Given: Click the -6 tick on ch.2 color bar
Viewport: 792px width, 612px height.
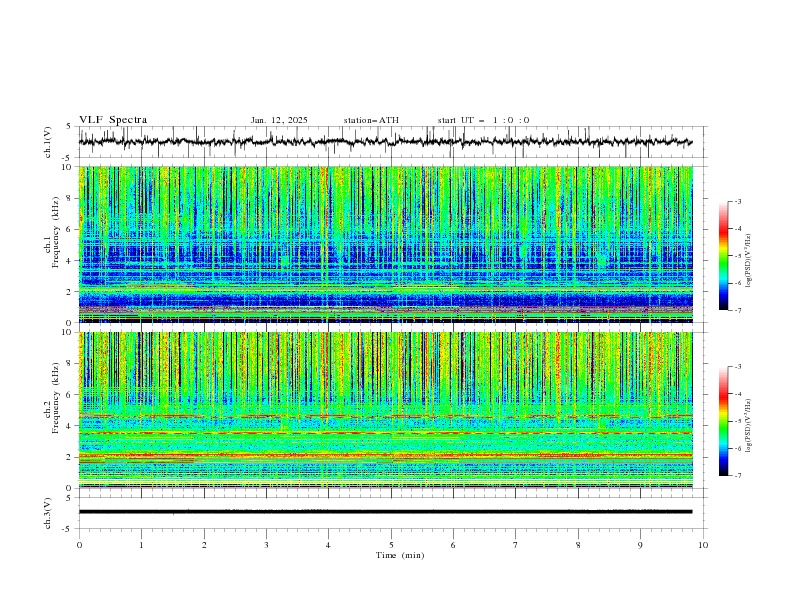Looking at the screenshot, I should click(737, 448).
